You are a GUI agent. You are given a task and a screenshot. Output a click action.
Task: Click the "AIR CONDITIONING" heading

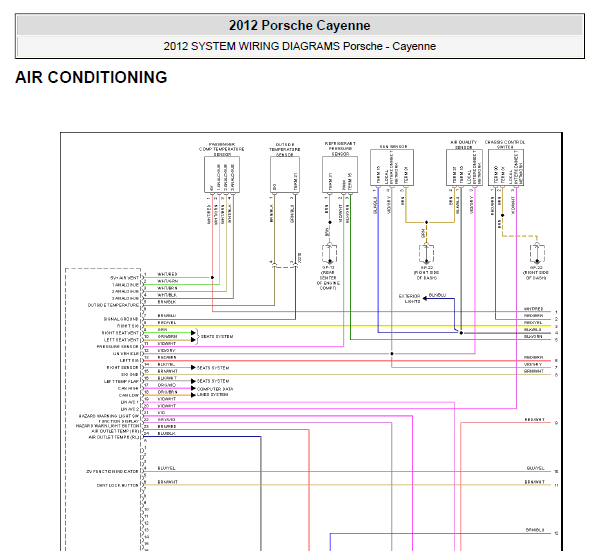[x=91, y=77]
